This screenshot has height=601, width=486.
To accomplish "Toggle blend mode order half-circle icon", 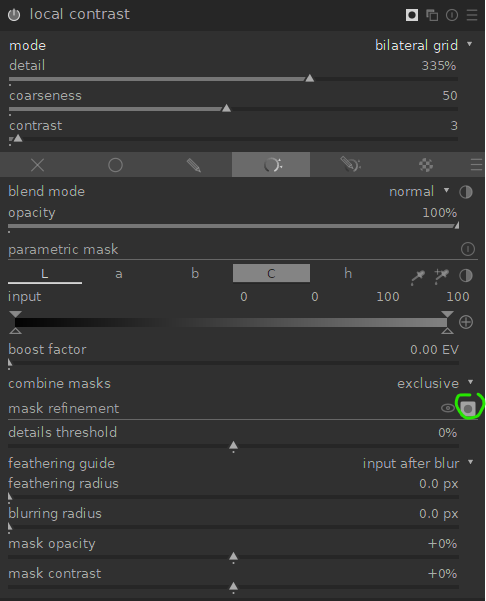I will (x=466, y=192).
